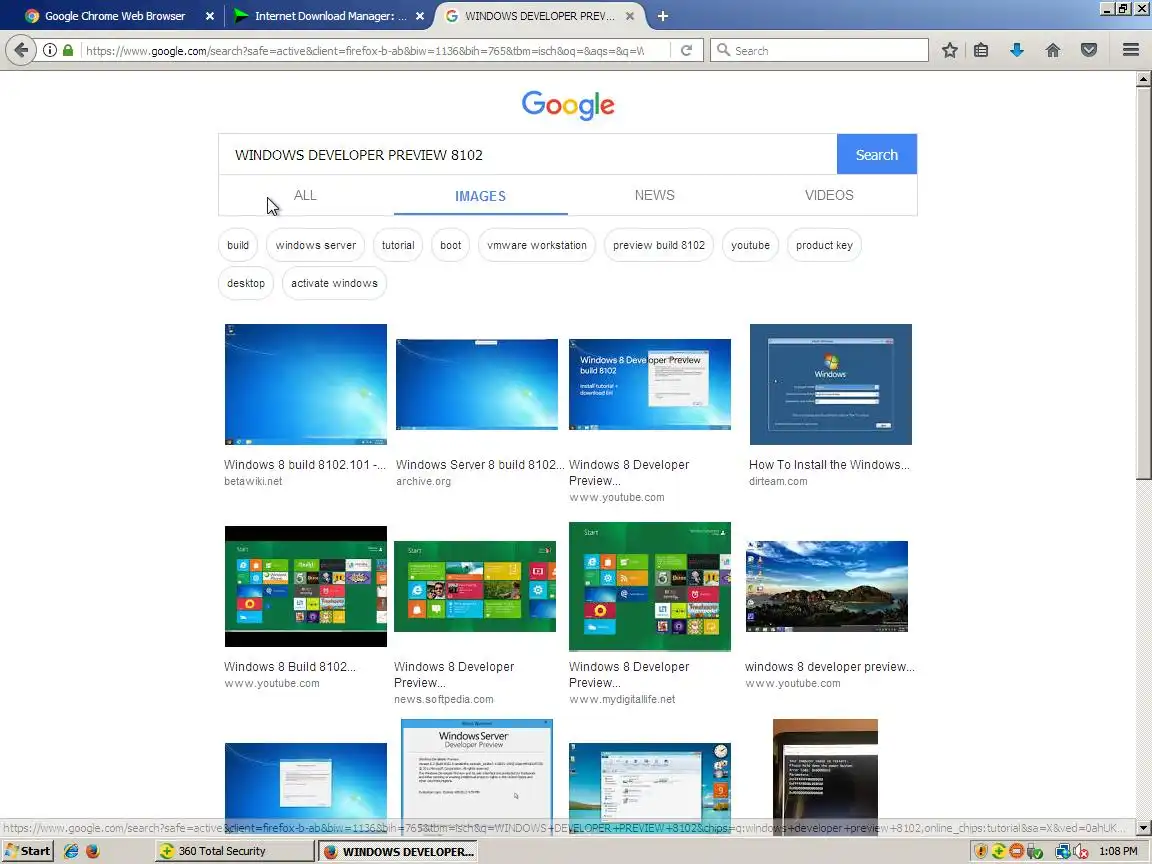Image resolution: width=1152 pixels, height=864 pixels.
Task: Open a new tab with plus button
Action: point(662,16)
